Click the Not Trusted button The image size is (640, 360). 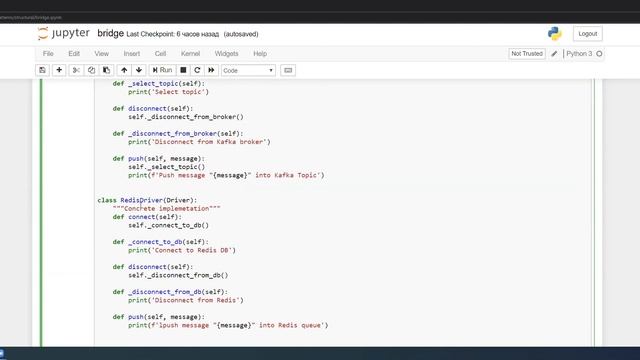[x=527, y=53]
